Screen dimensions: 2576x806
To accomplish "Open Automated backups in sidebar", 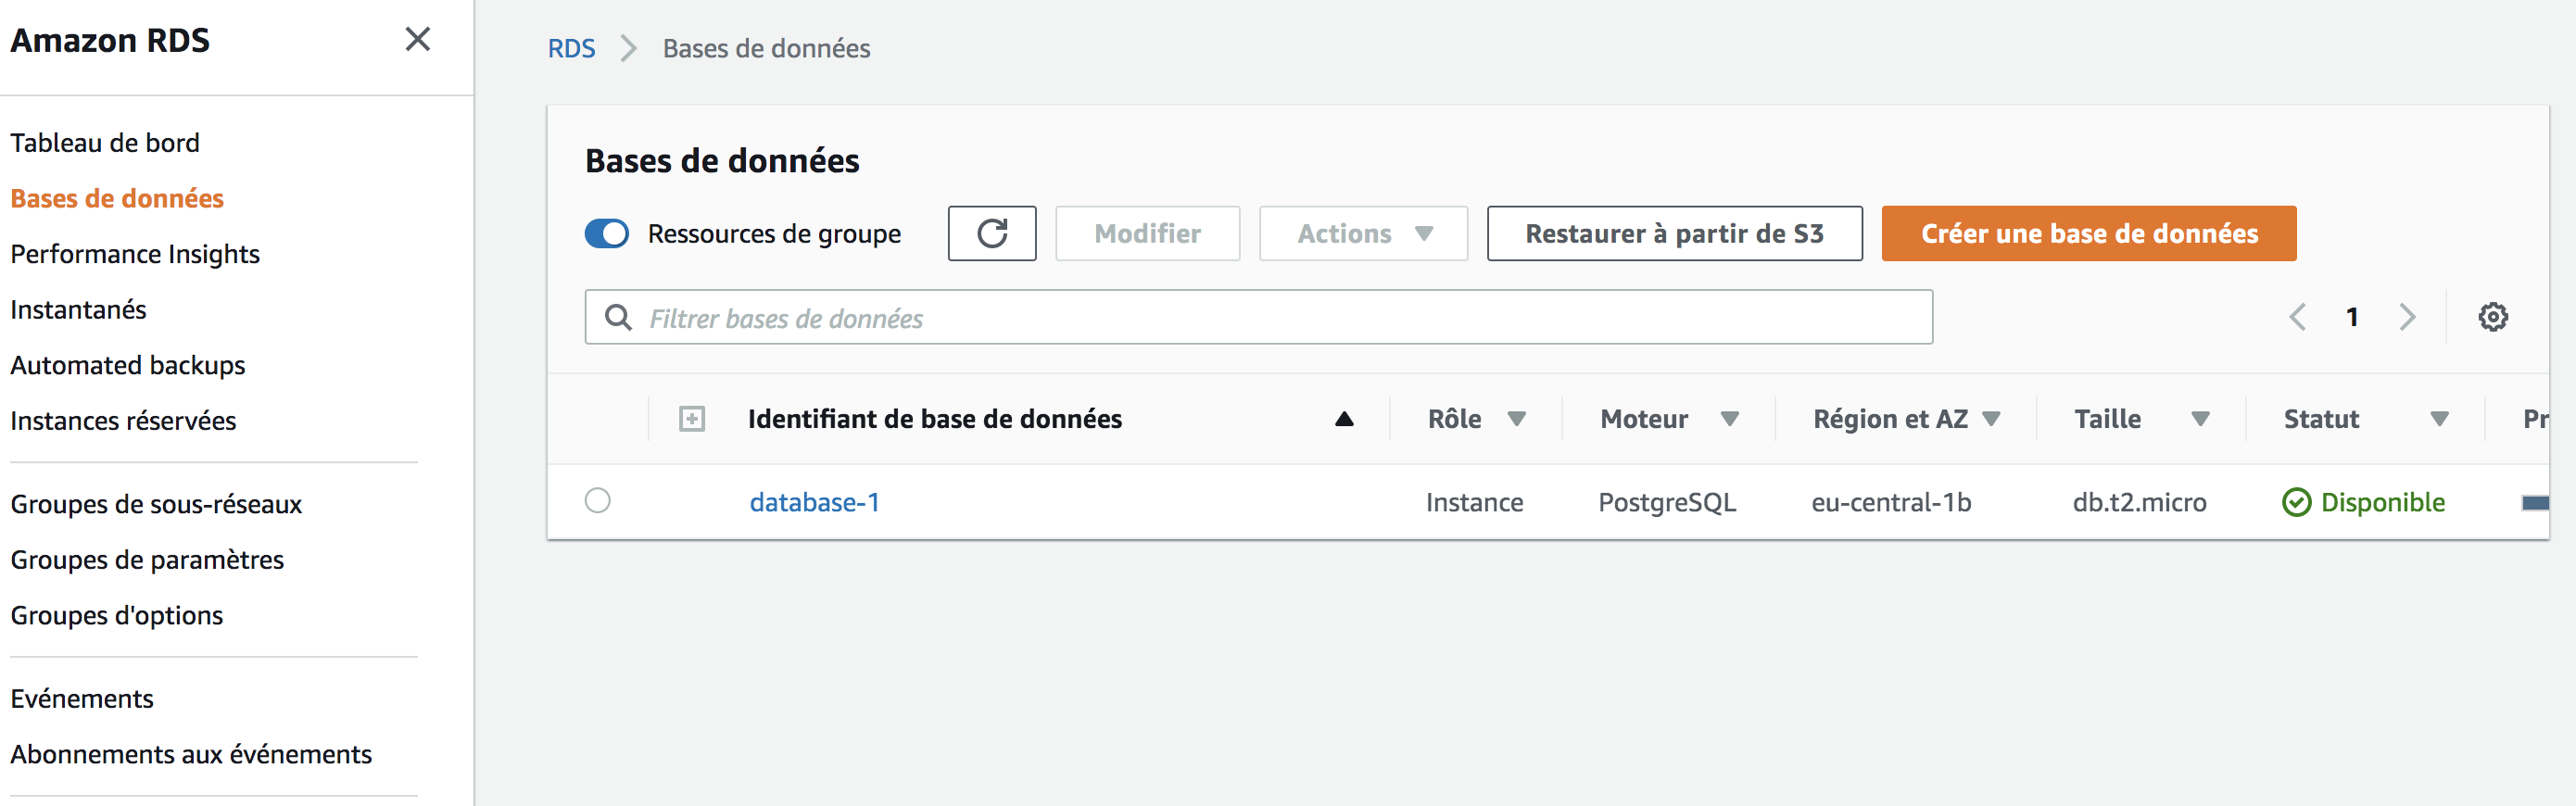I will coord(128,365).
